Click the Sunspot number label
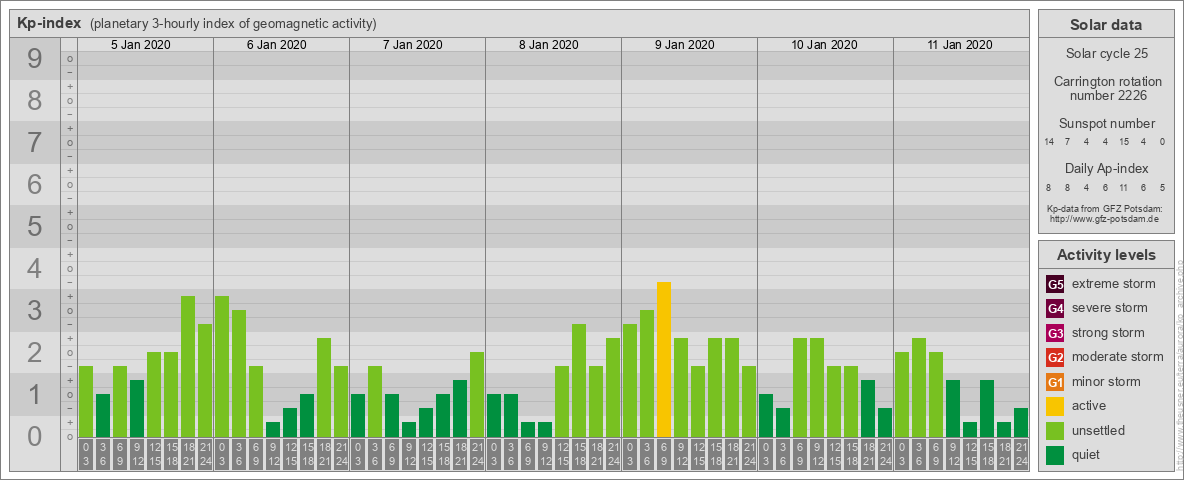 click(1106, 123)
